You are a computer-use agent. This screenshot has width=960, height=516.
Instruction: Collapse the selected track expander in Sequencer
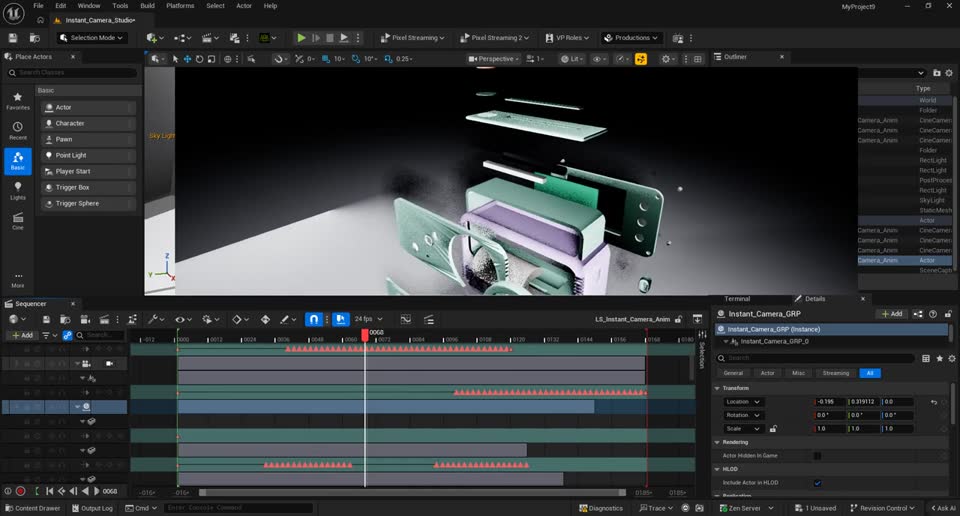click(x=78, y=406)
